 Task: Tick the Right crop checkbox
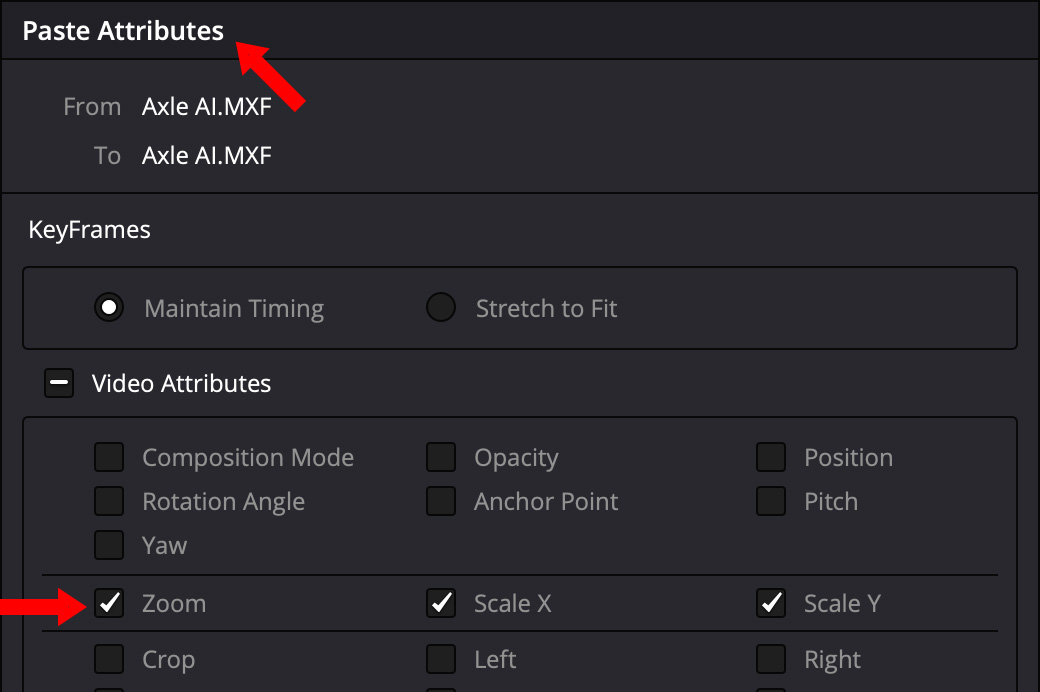pos(771,660)
